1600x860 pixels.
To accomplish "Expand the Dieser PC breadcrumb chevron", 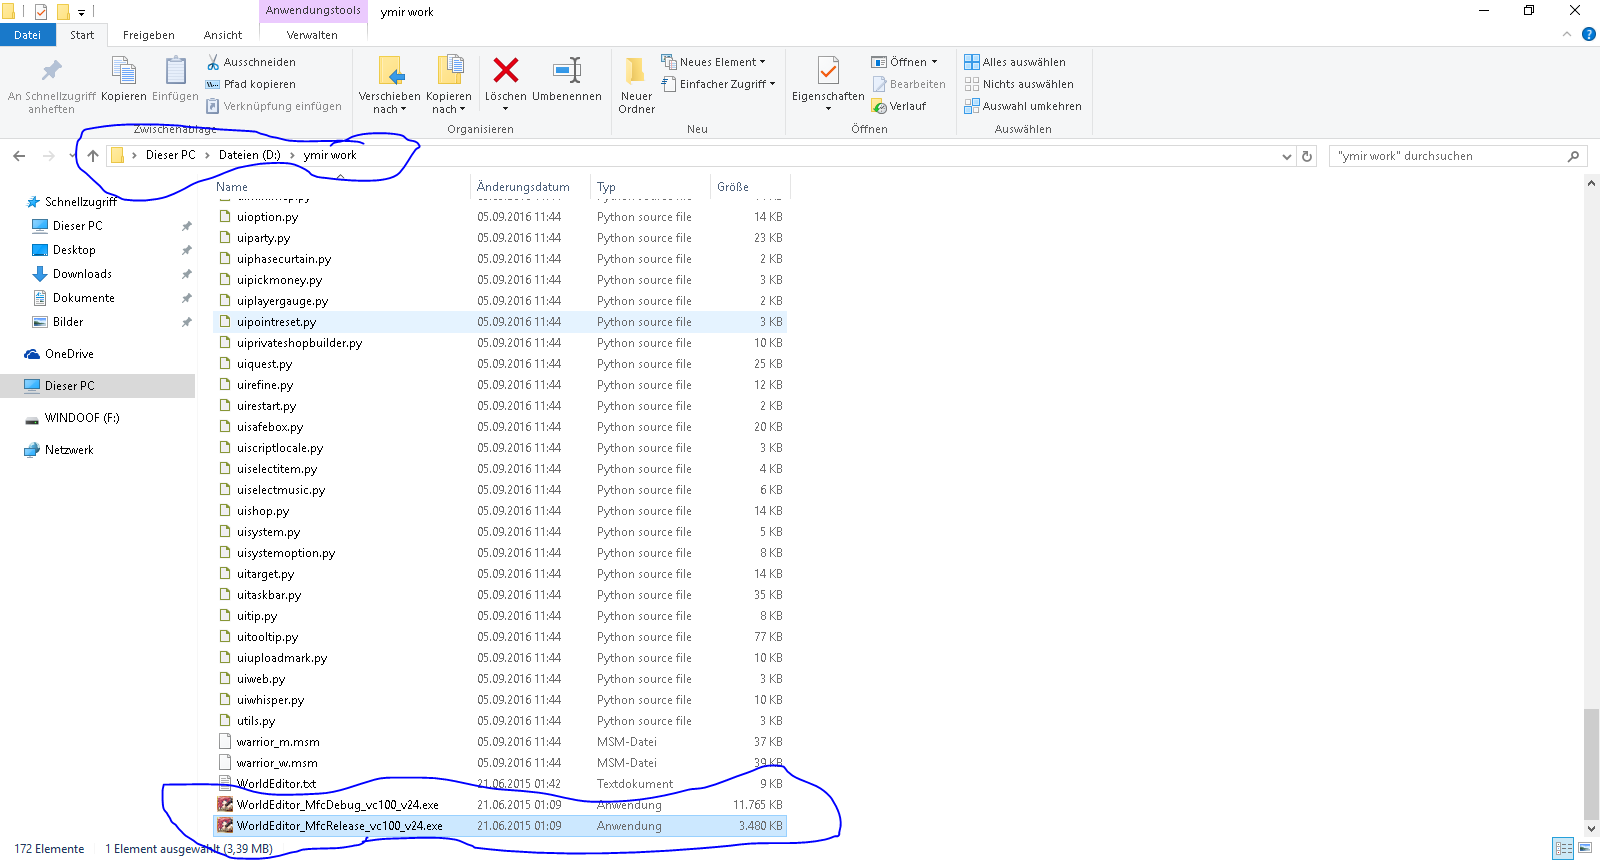I will (x=207, y=155).
